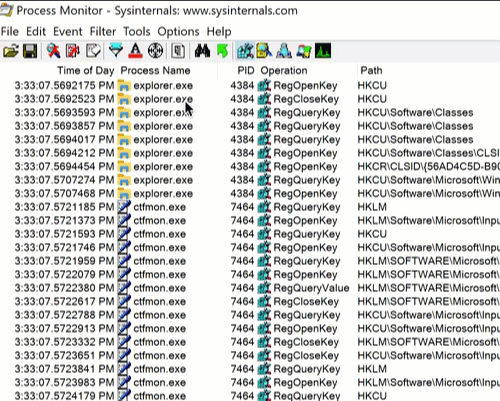Image resolution: width=500 pixels, height=401 pixels.
Task: Select the HKLM path at 3:33:07.5723841 PM
Action: pos(372,369)
